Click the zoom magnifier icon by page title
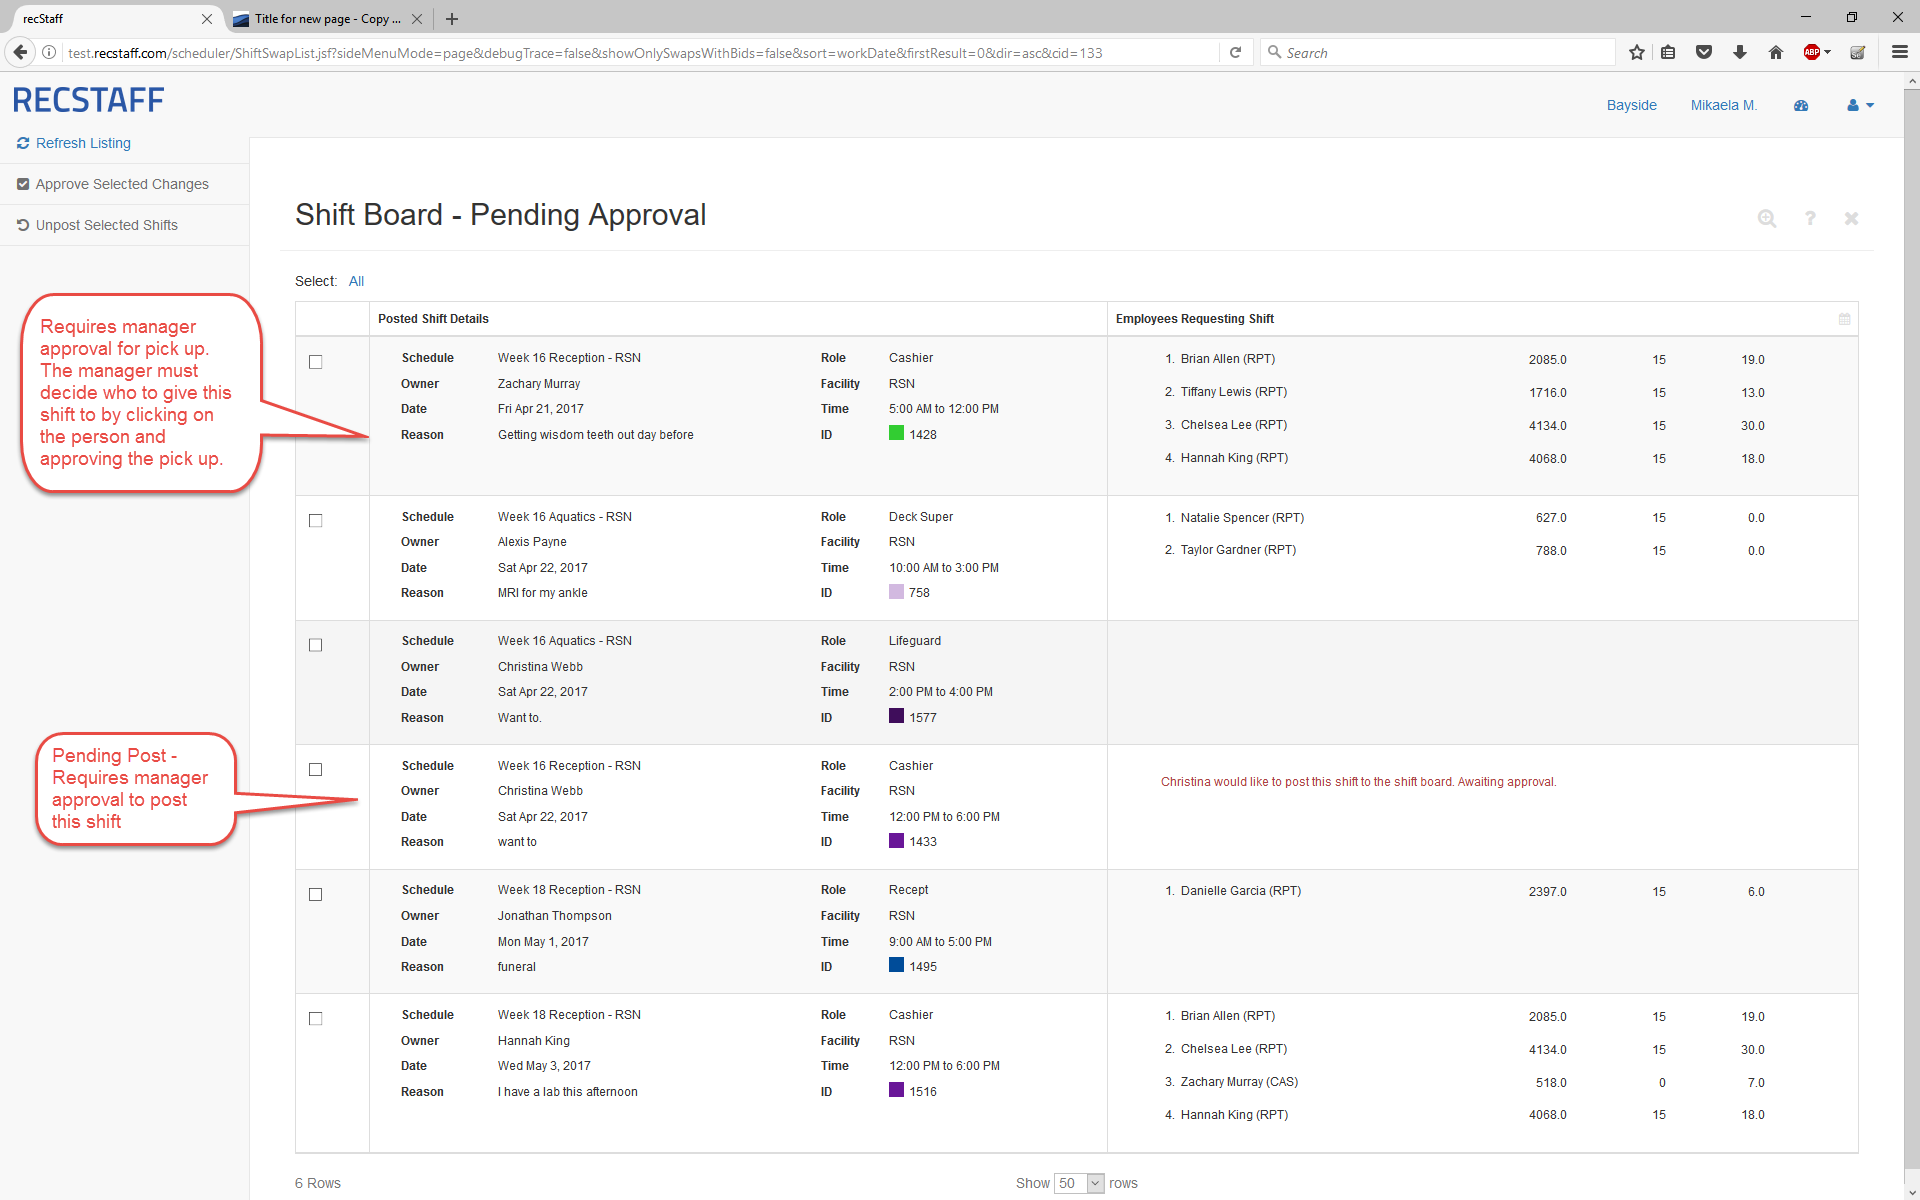The height and width of the screenshot is (1200, 1920). pos(1767,219)
